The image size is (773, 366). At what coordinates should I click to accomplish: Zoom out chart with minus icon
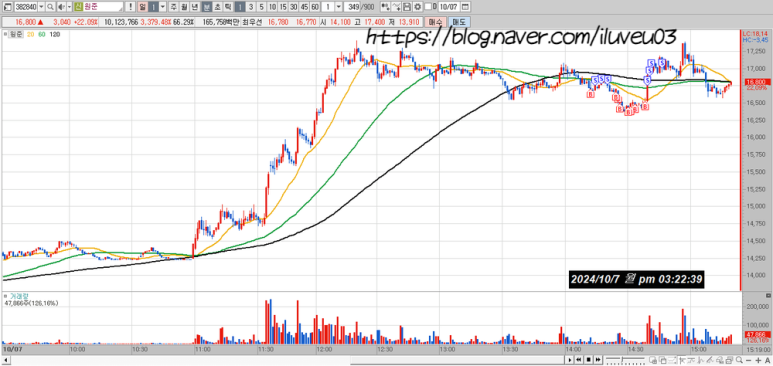748,360
